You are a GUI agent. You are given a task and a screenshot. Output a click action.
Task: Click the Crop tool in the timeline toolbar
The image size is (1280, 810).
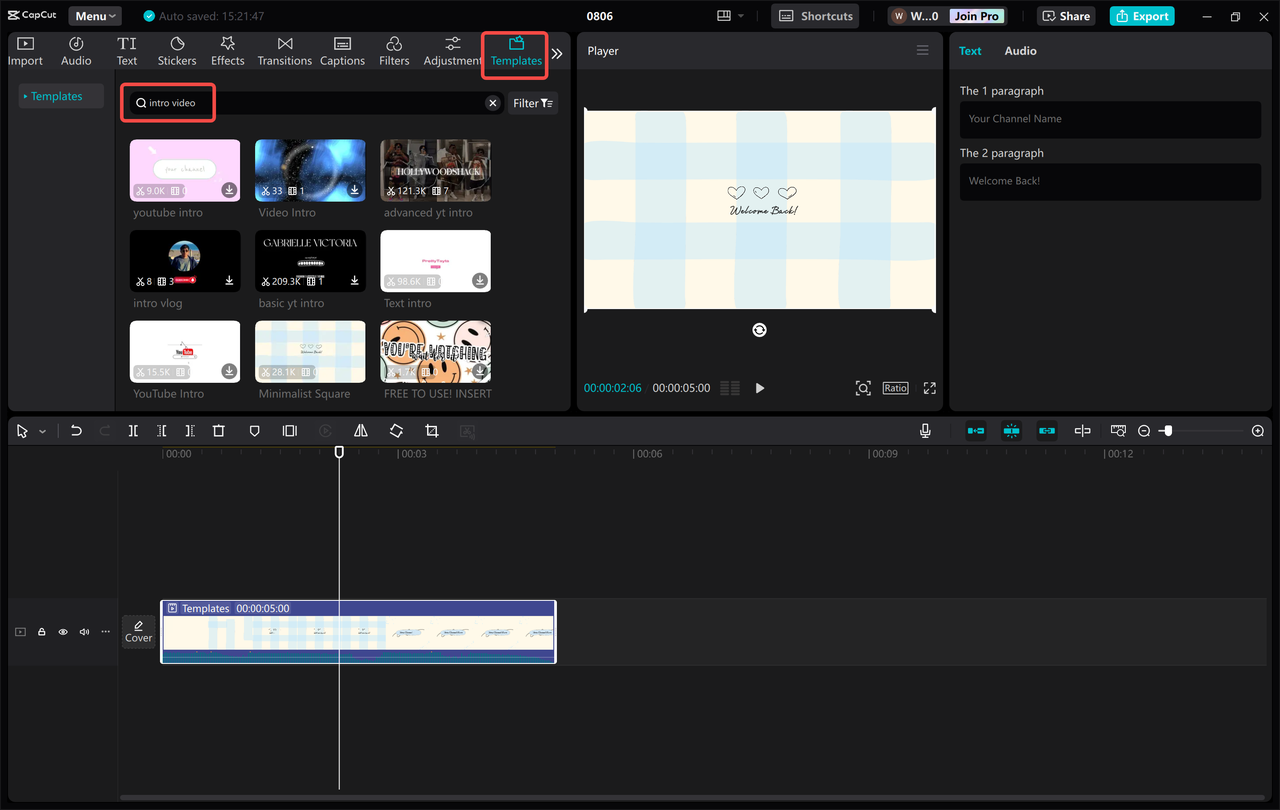(431, 430)
